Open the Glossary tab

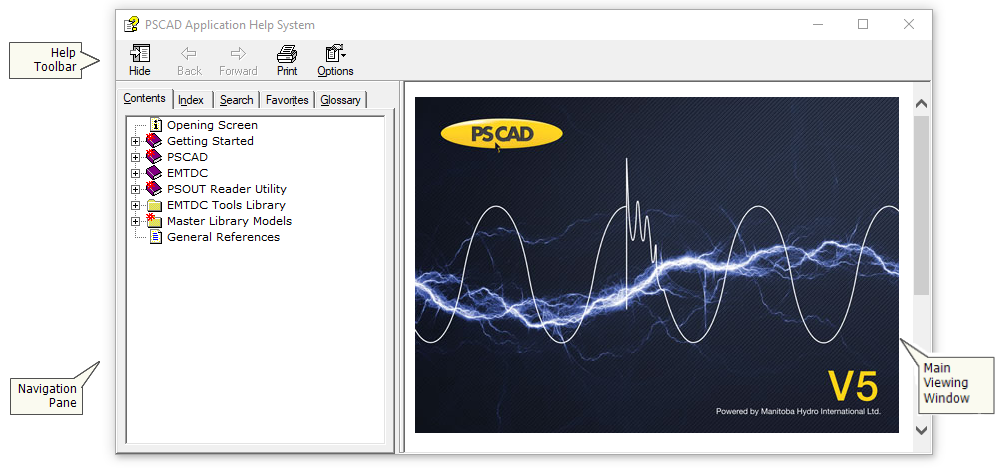[x=340, y=100]
